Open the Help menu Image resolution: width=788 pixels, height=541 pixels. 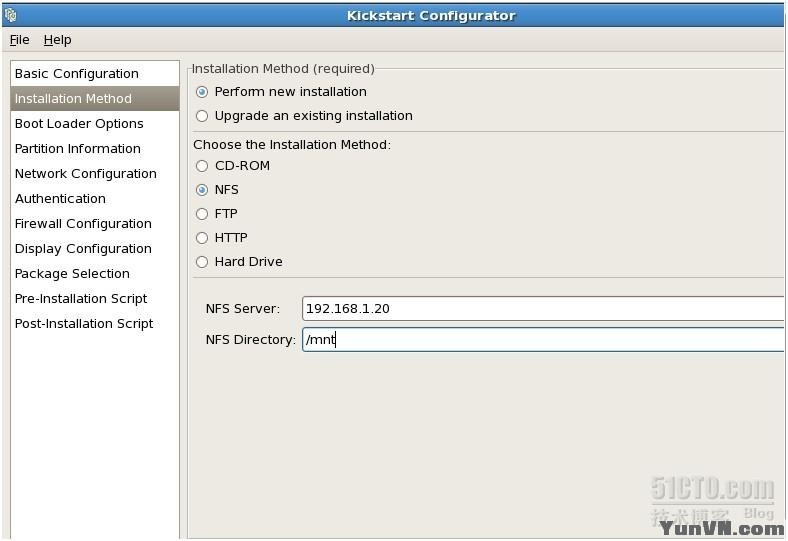57,40
